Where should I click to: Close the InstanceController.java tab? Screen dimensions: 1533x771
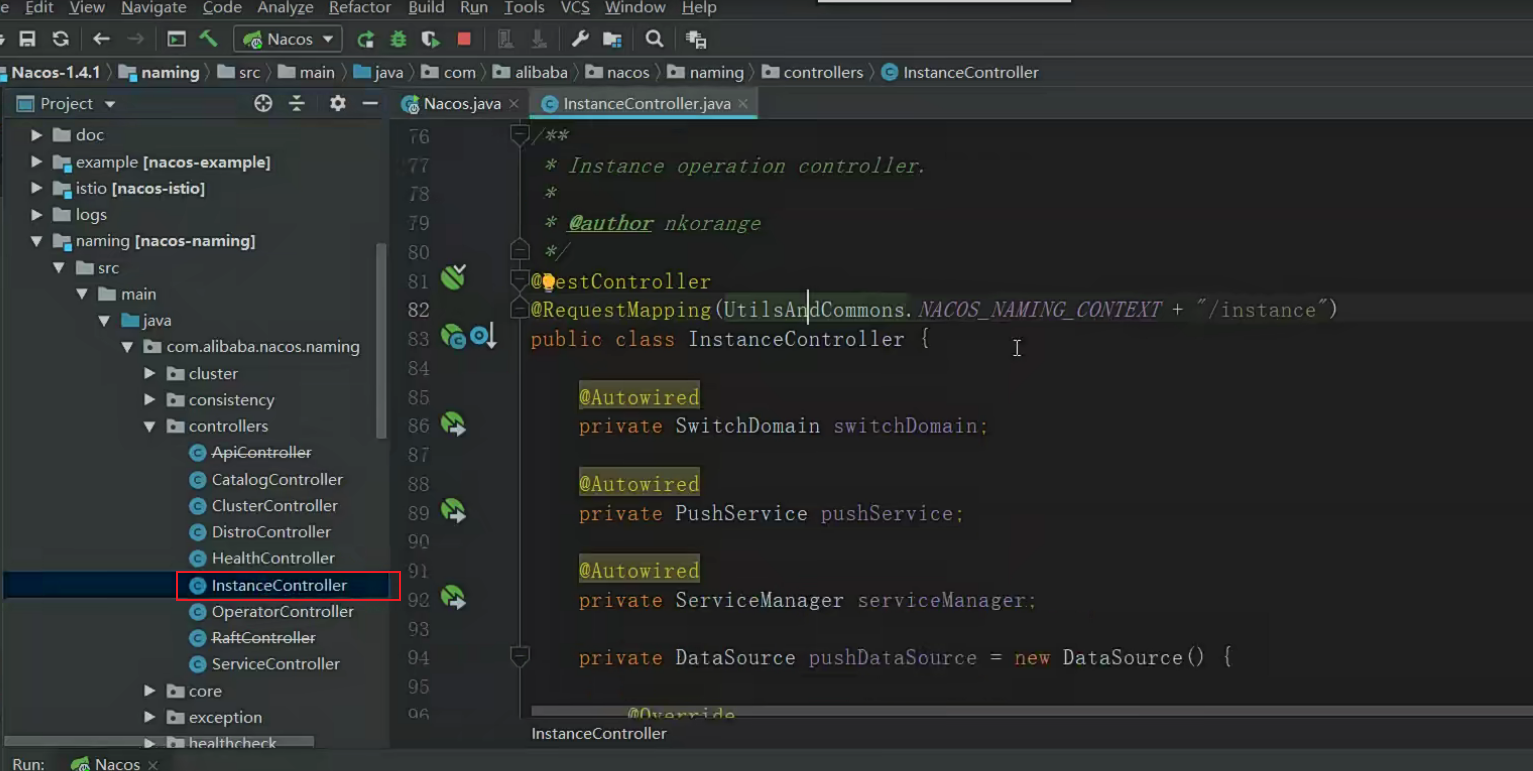click(x=743, y=104)
